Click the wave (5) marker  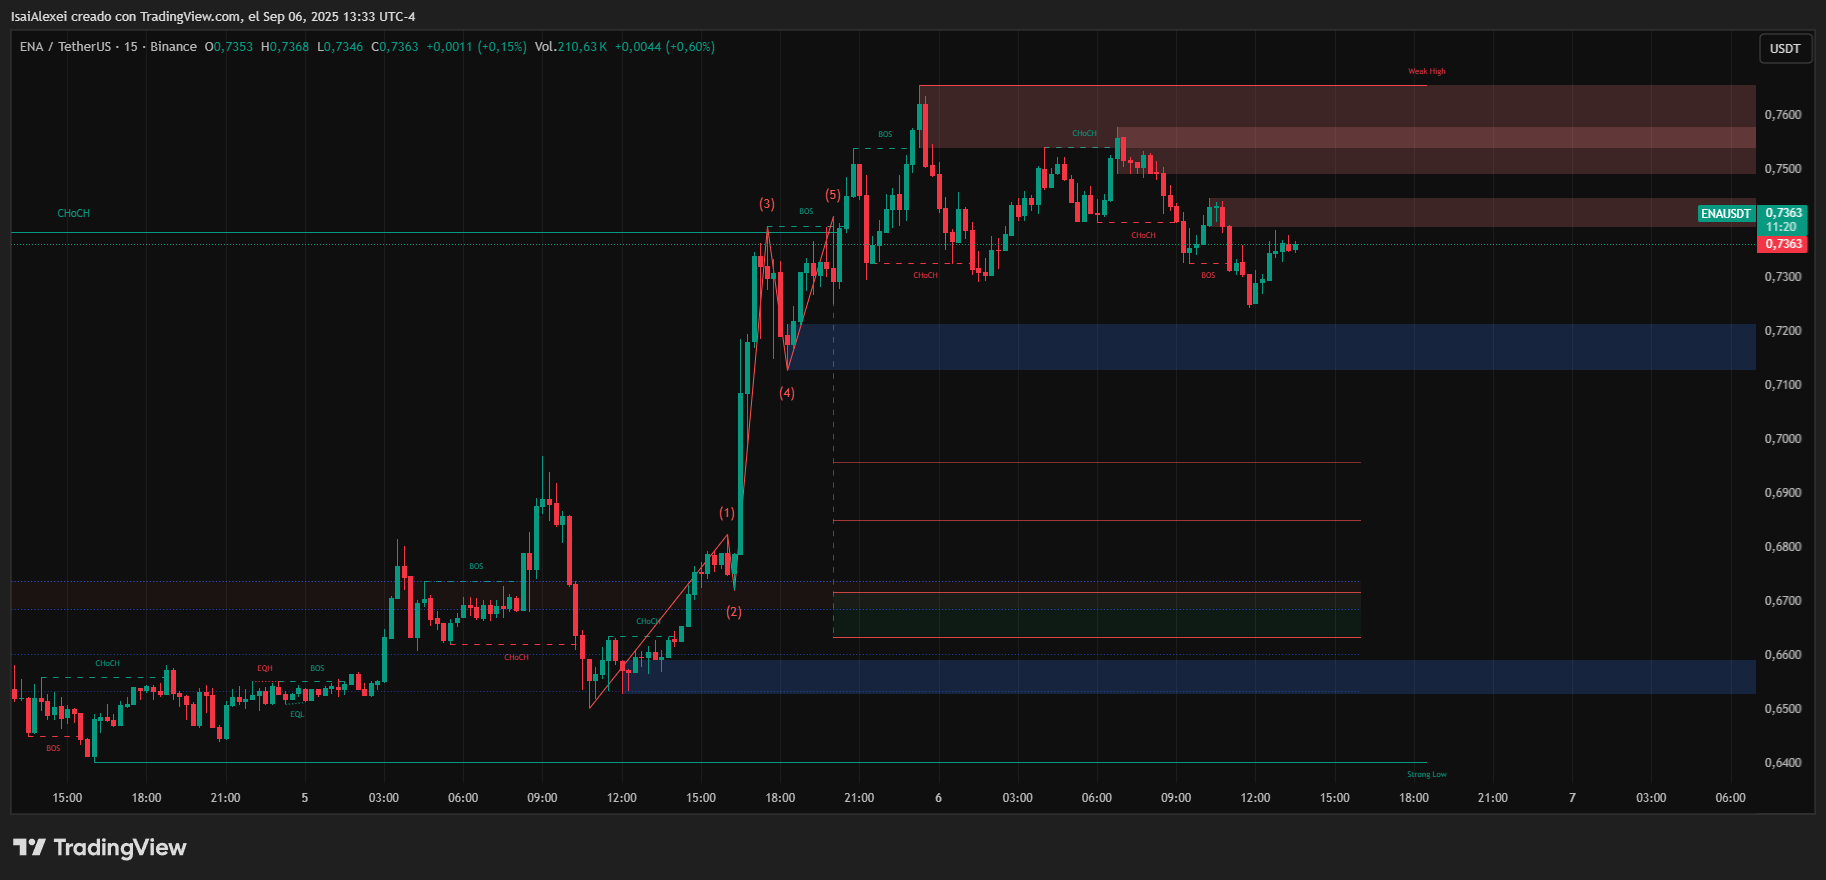[x=832, y=195]
